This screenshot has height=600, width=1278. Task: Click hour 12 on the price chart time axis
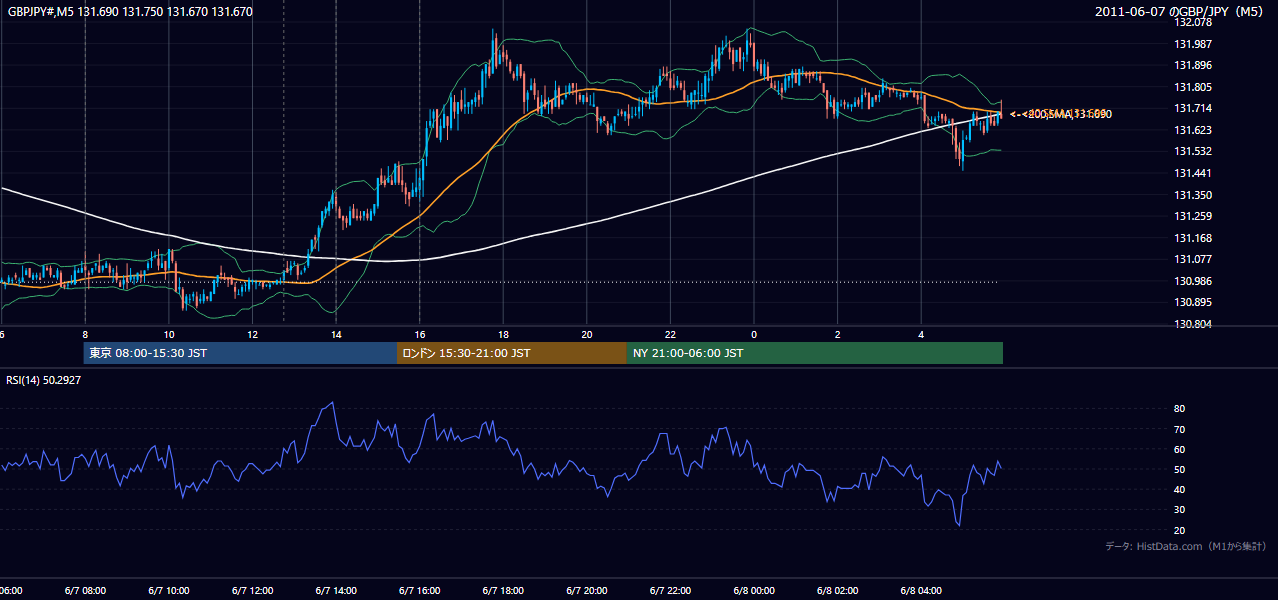(x=253, y=334)
